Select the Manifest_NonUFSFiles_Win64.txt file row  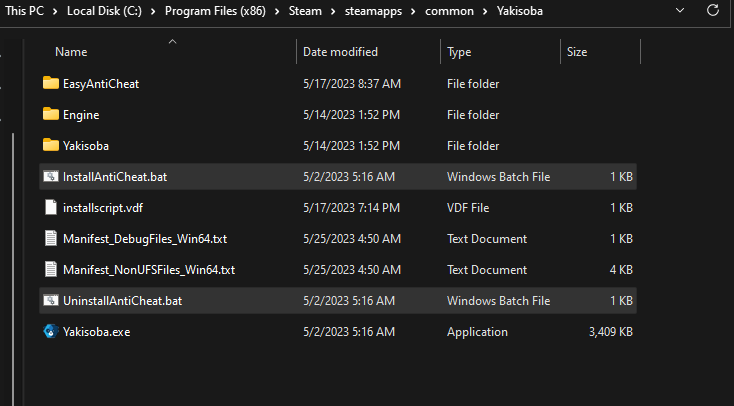click(338, 270)
